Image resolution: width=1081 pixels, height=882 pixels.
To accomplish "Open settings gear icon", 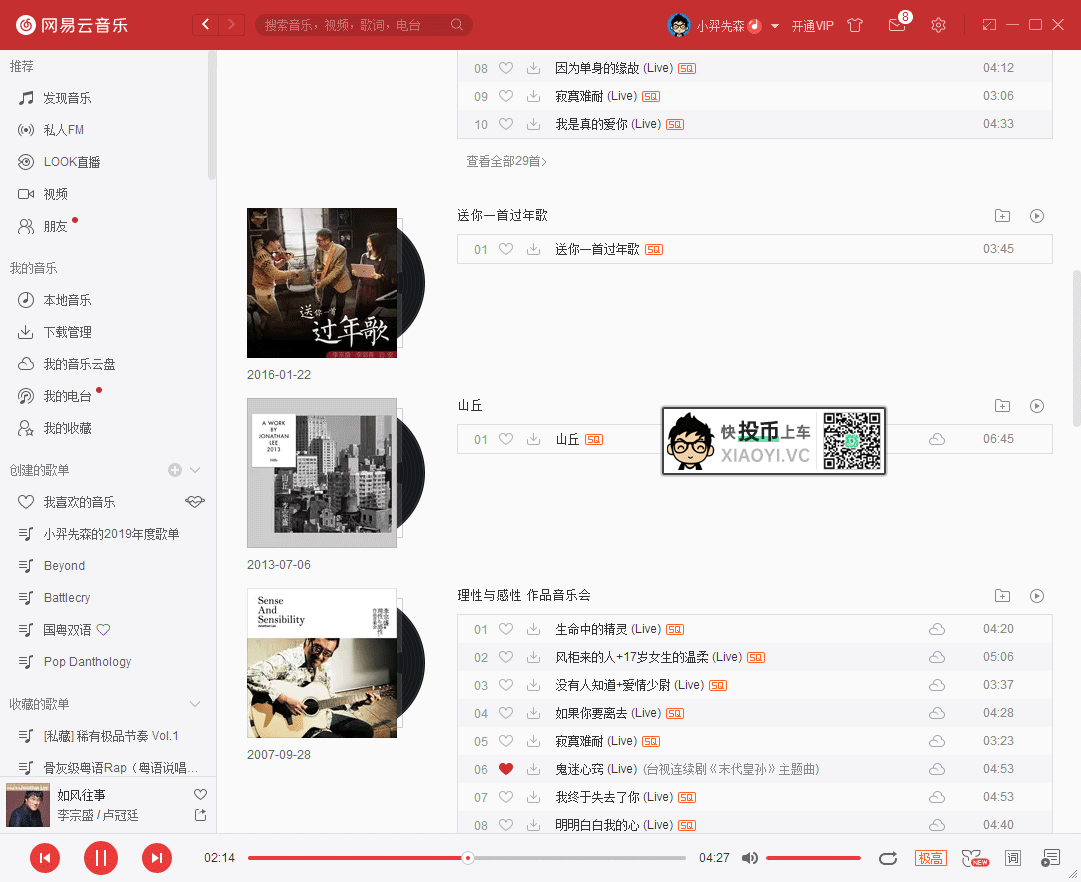I will (x=937, y=24).
